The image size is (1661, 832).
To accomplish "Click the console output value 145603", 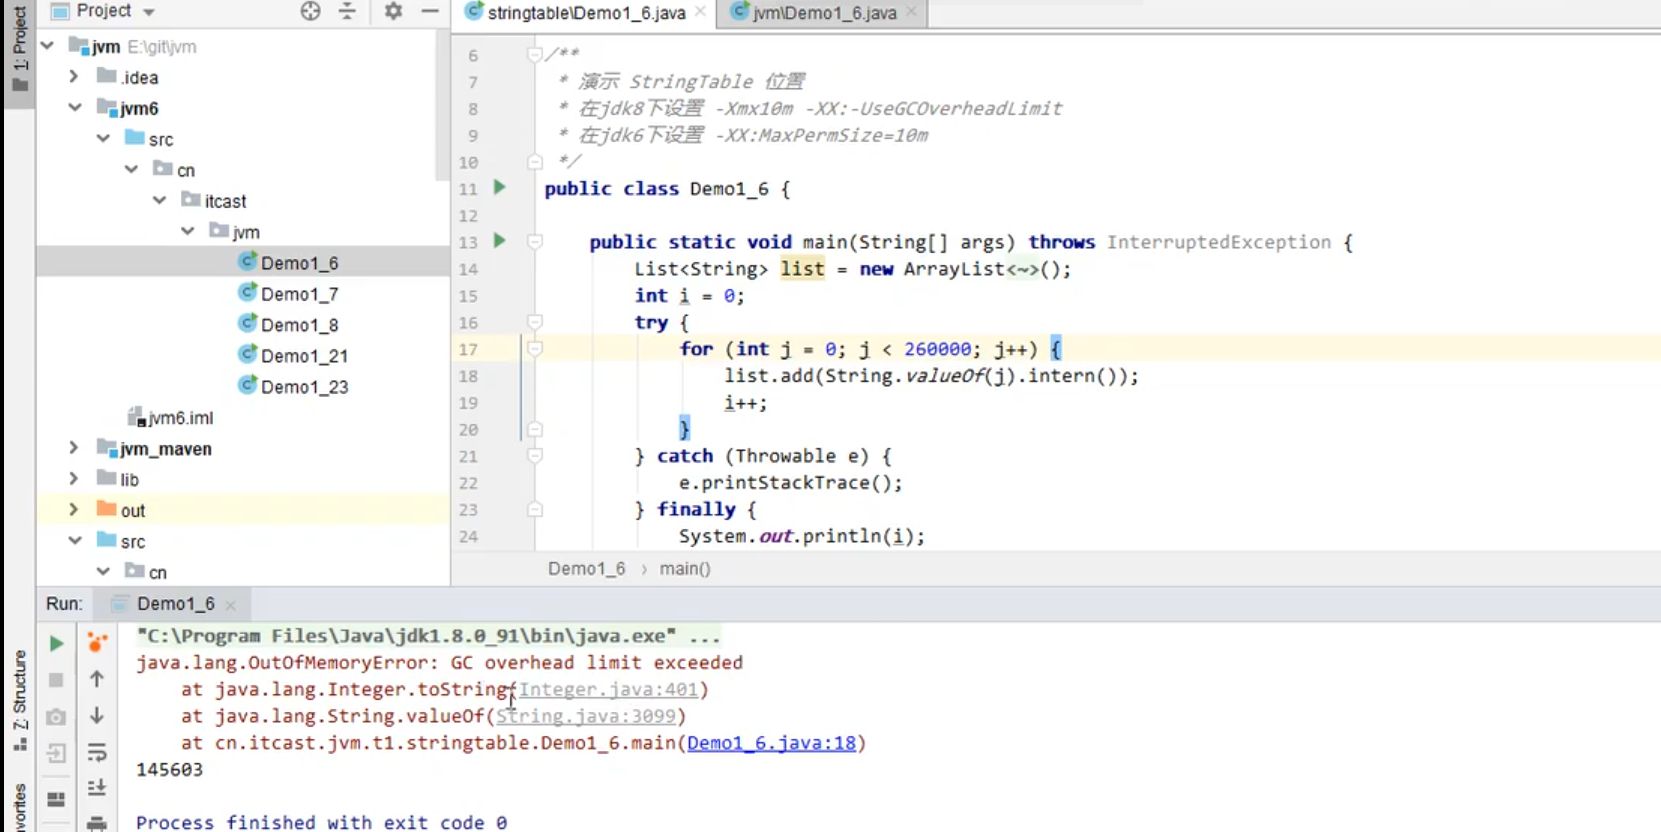I will (169, 770).
